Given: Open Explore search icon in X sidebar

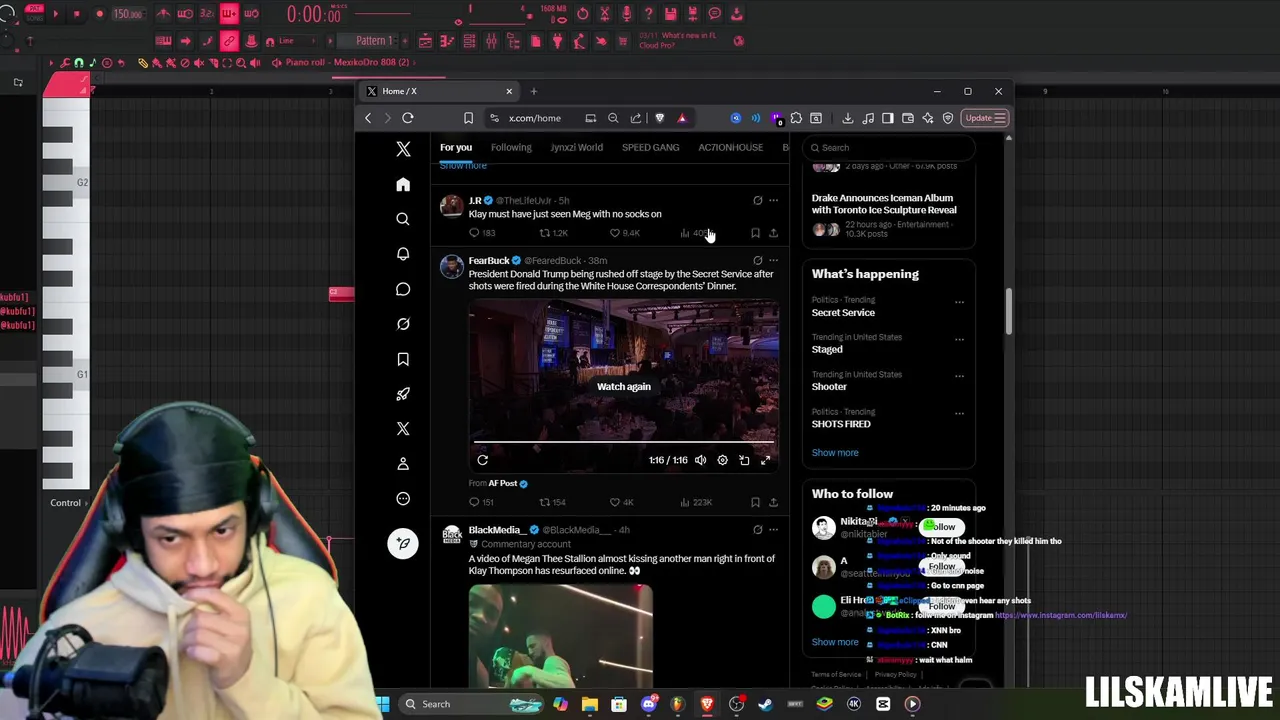Looking at the screenshot, I should click(x=403, y=219).
